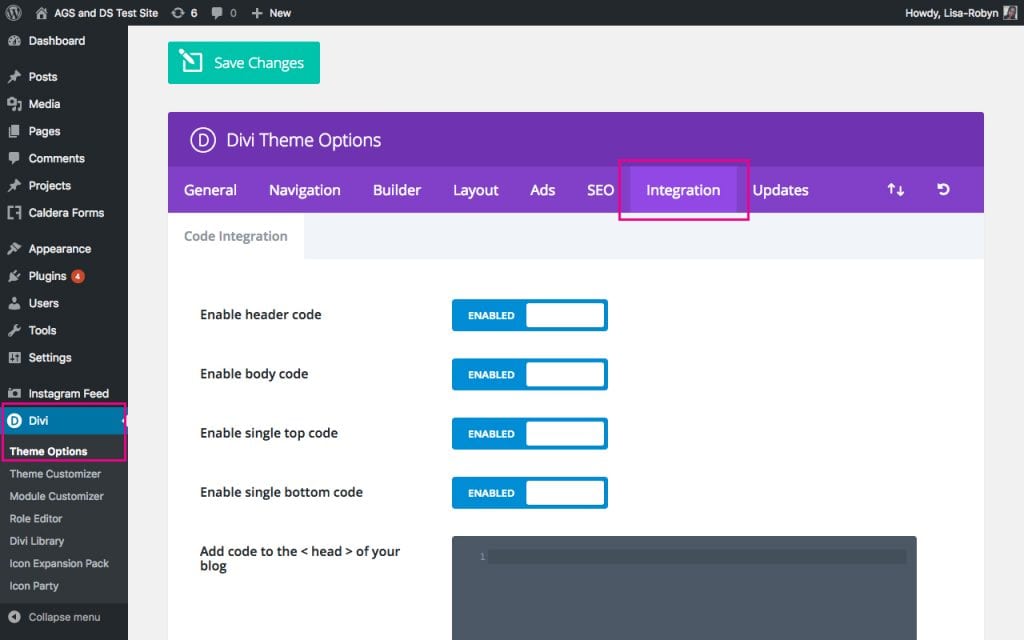Click the Media icon in sidebar

tap(14, 104)
